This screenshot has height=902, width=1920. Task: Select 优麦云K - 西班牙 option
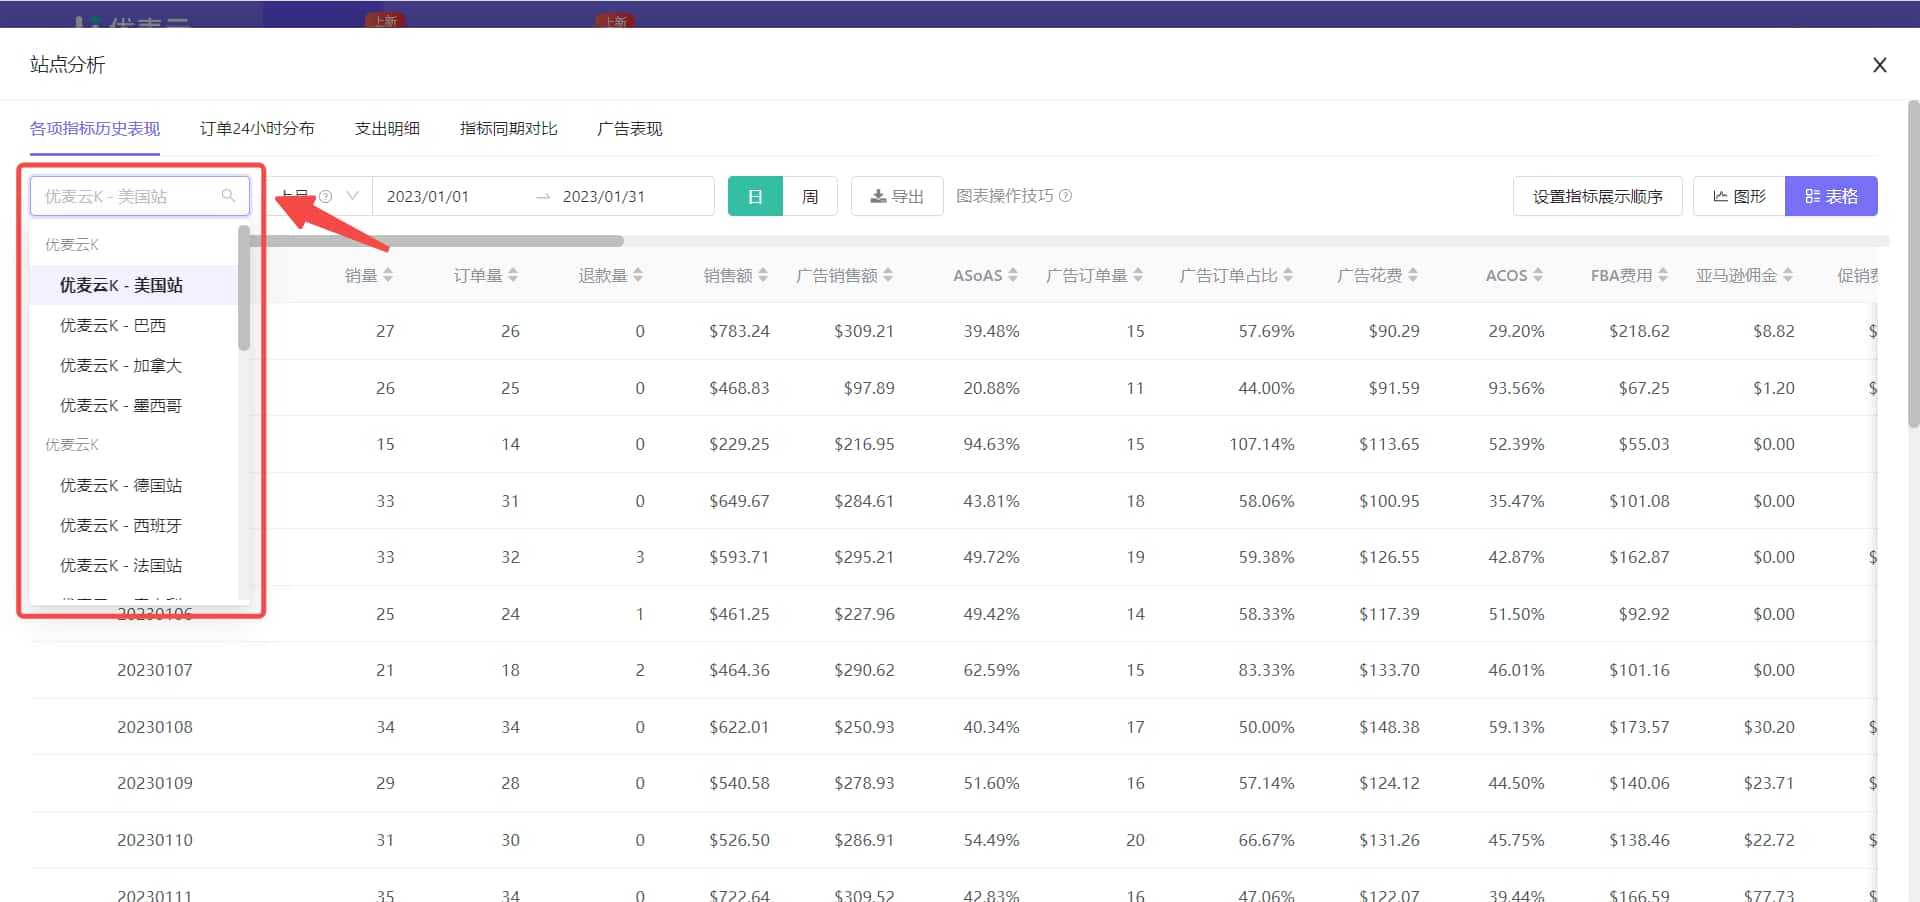click(133, 525)
